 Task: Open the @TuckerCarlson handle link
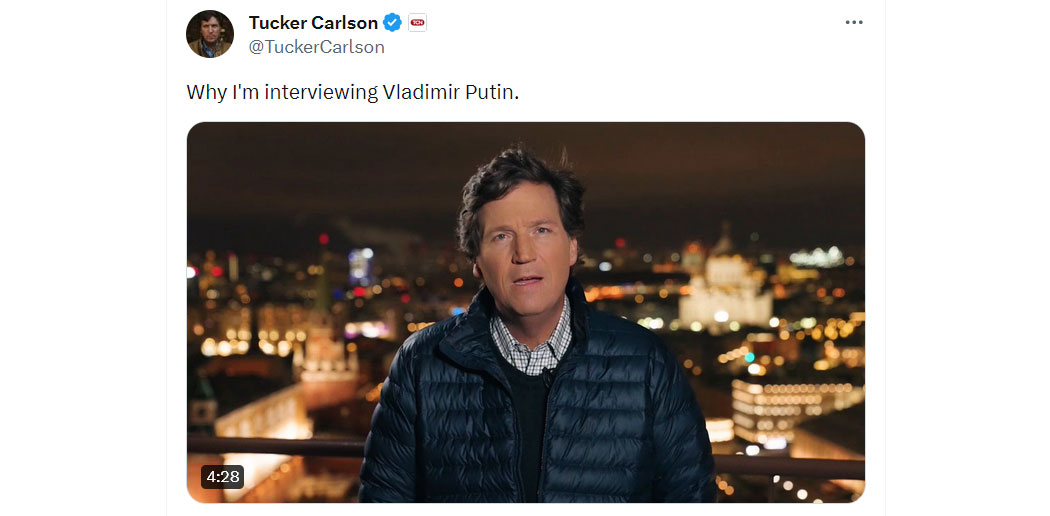point(317,47)
